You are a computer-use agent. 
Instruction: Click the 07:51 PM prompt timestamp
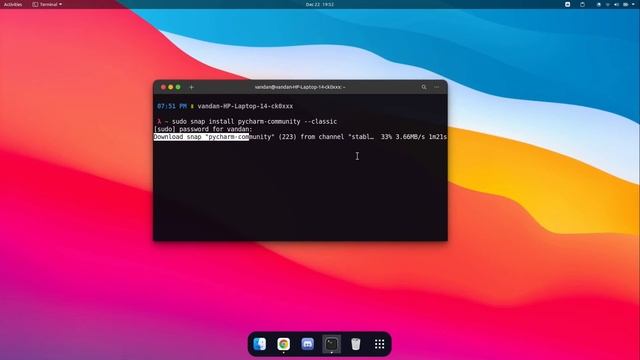coord(172,106)
